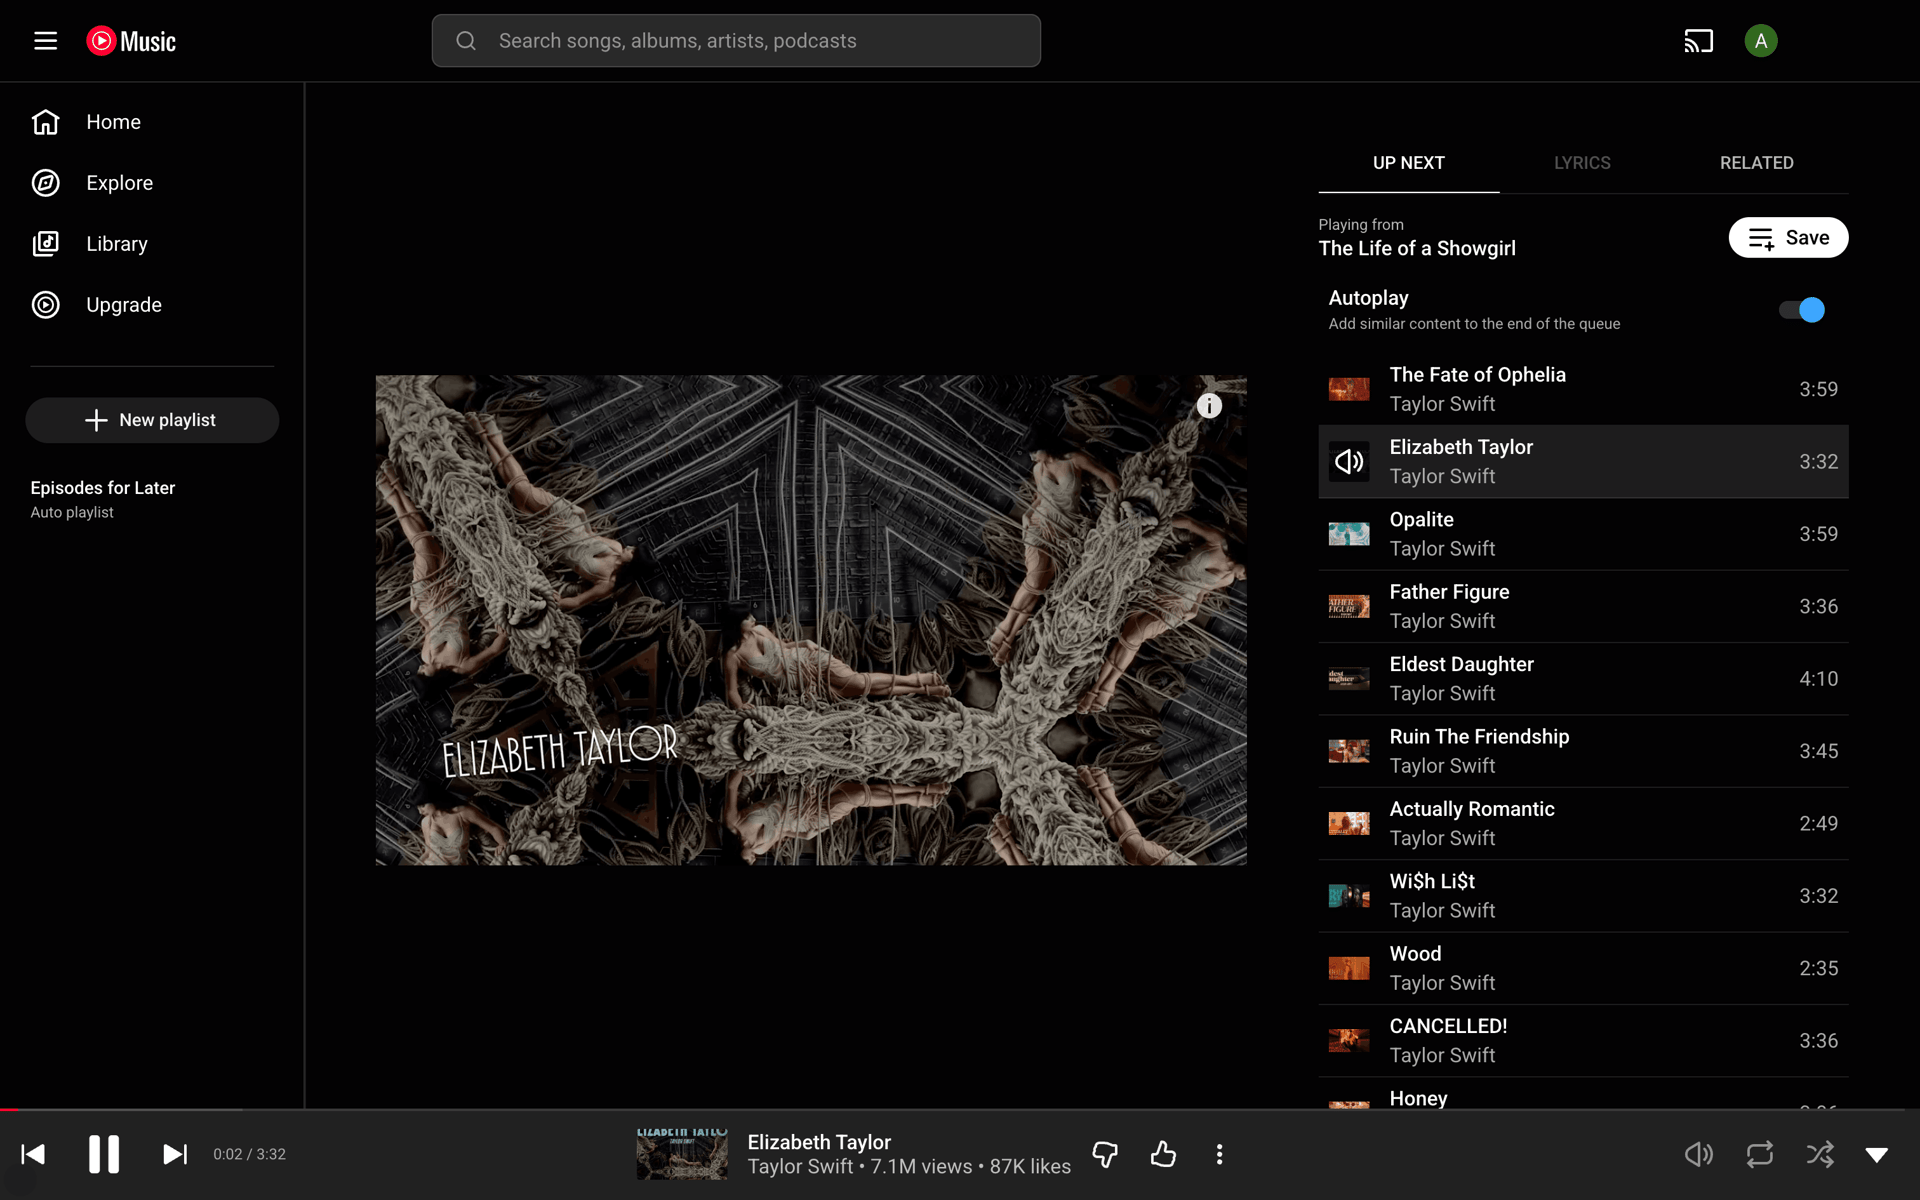Go to Home in sidebar
This screenshot has height=1200, width=1920.
tap(113, 122)
